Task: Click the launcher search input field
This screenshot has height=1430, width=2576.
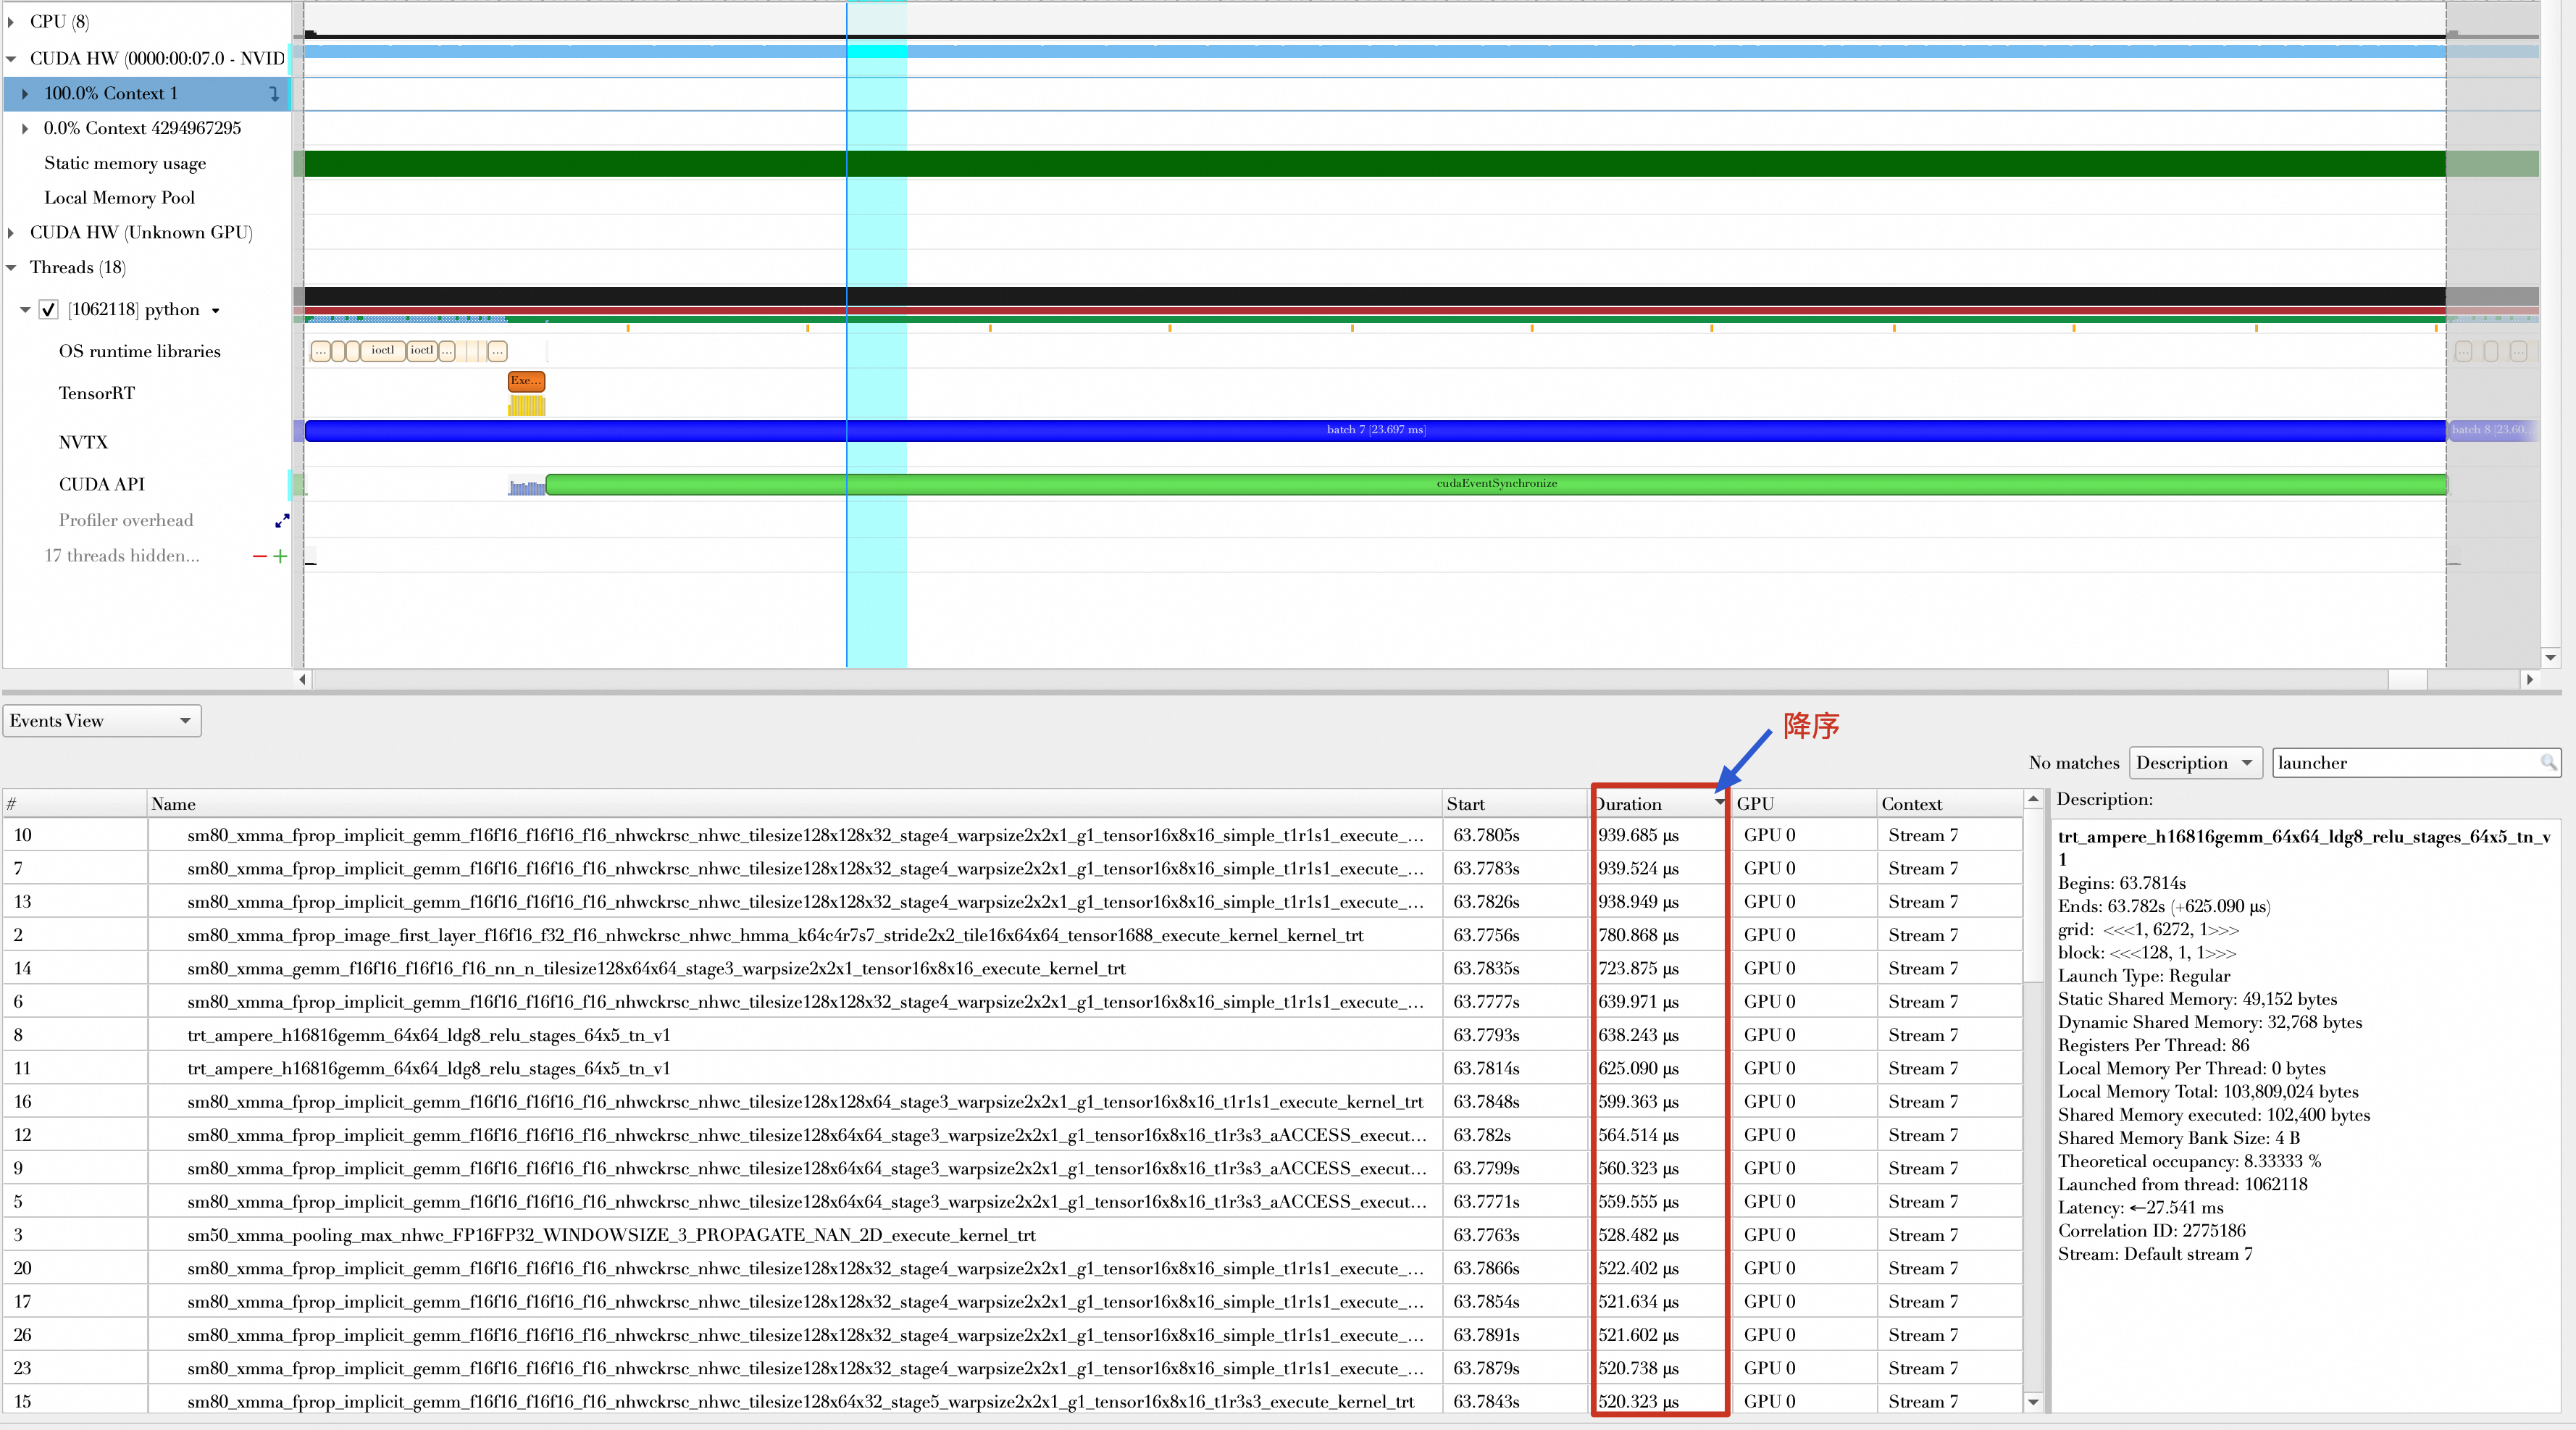Action: 2400,763
